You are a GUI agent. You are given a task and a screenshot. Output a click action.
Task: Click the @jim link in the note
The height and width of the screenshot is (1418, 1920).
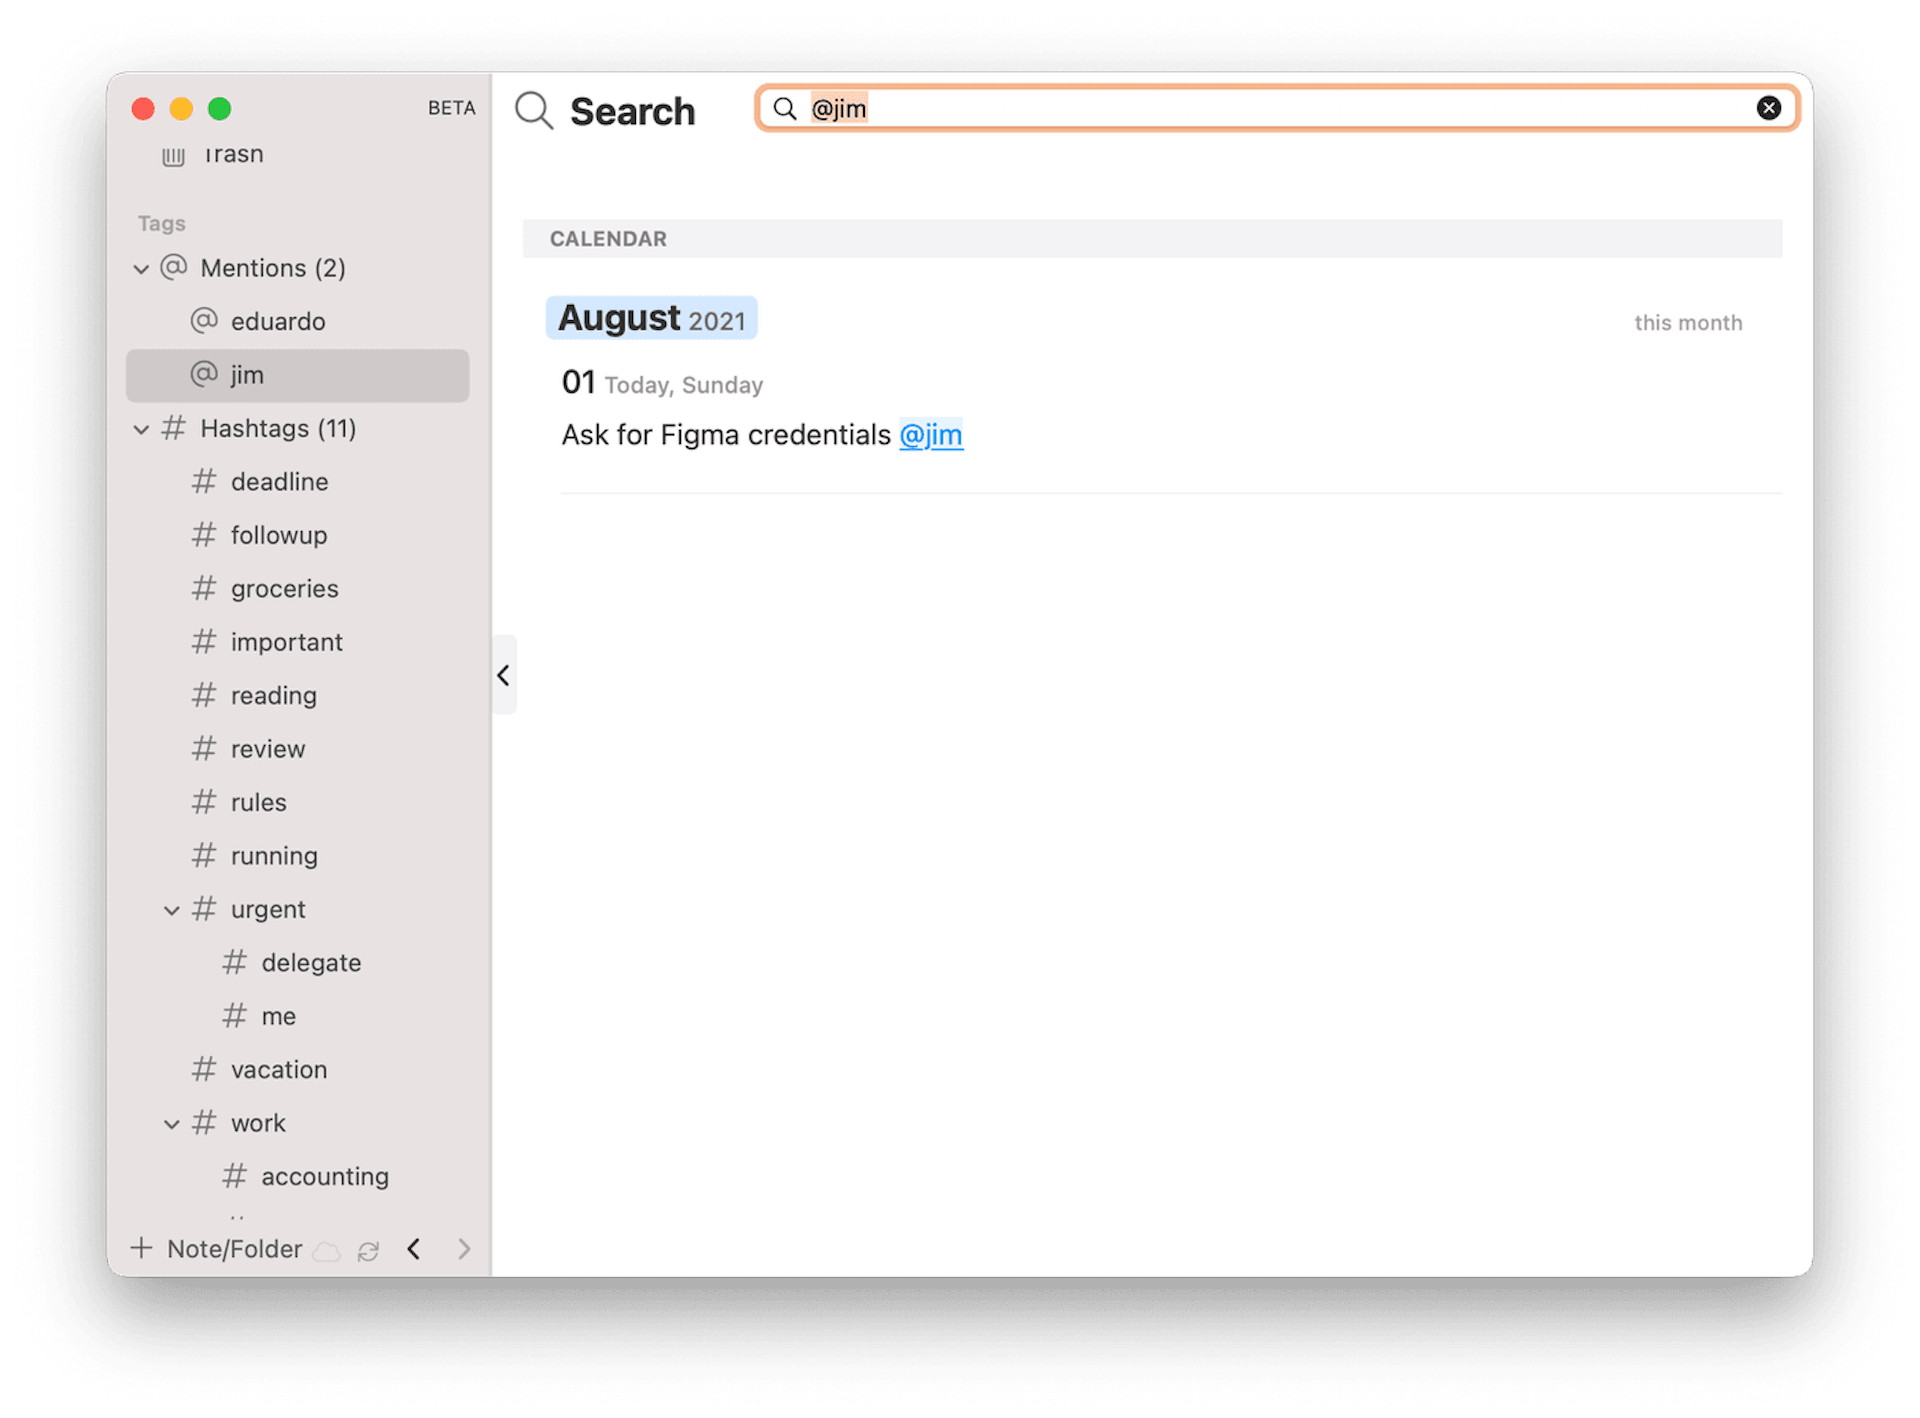coord(930,435)
